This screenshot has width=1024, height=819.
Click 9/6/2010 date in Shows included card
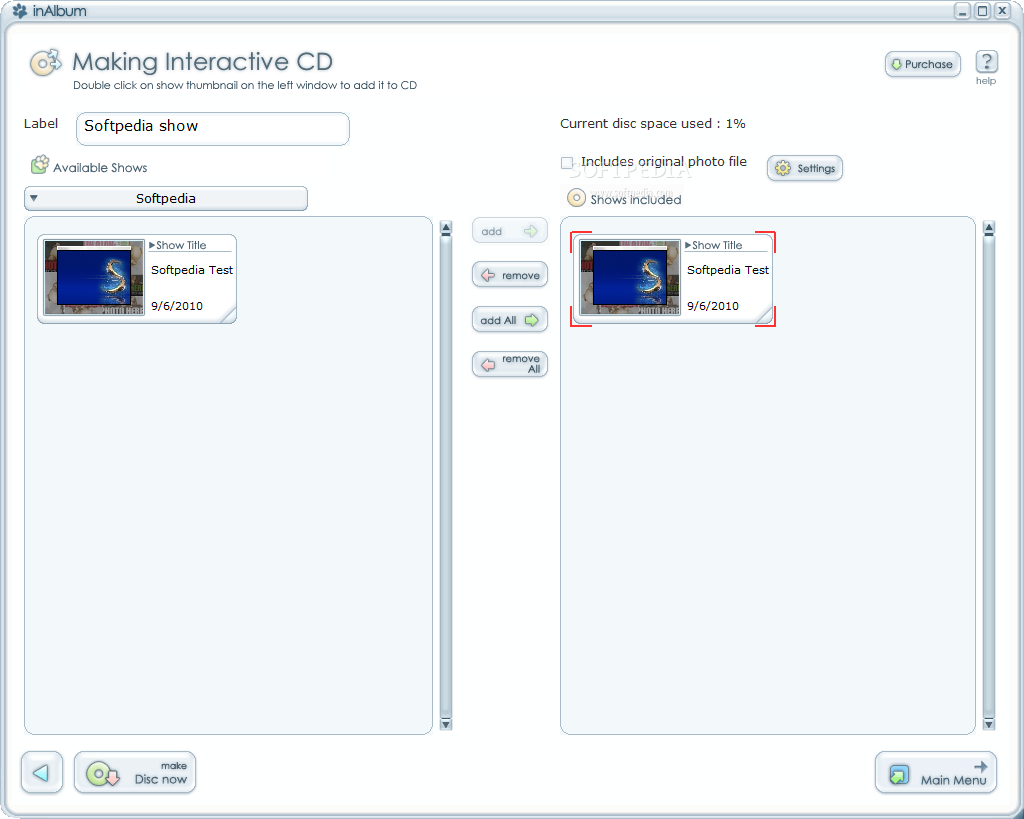coord(713,306)
